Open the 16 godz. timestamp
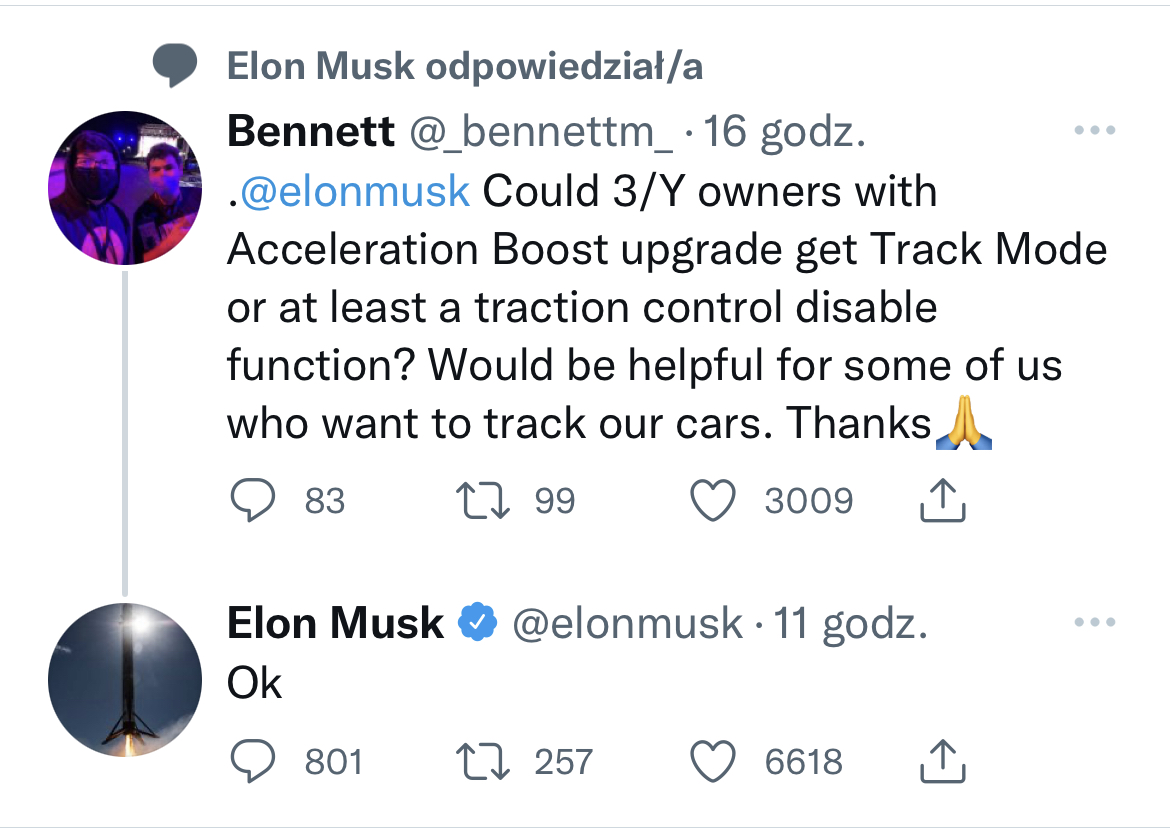The width and height of the screenshot is (1170, 828). (784, 133)
